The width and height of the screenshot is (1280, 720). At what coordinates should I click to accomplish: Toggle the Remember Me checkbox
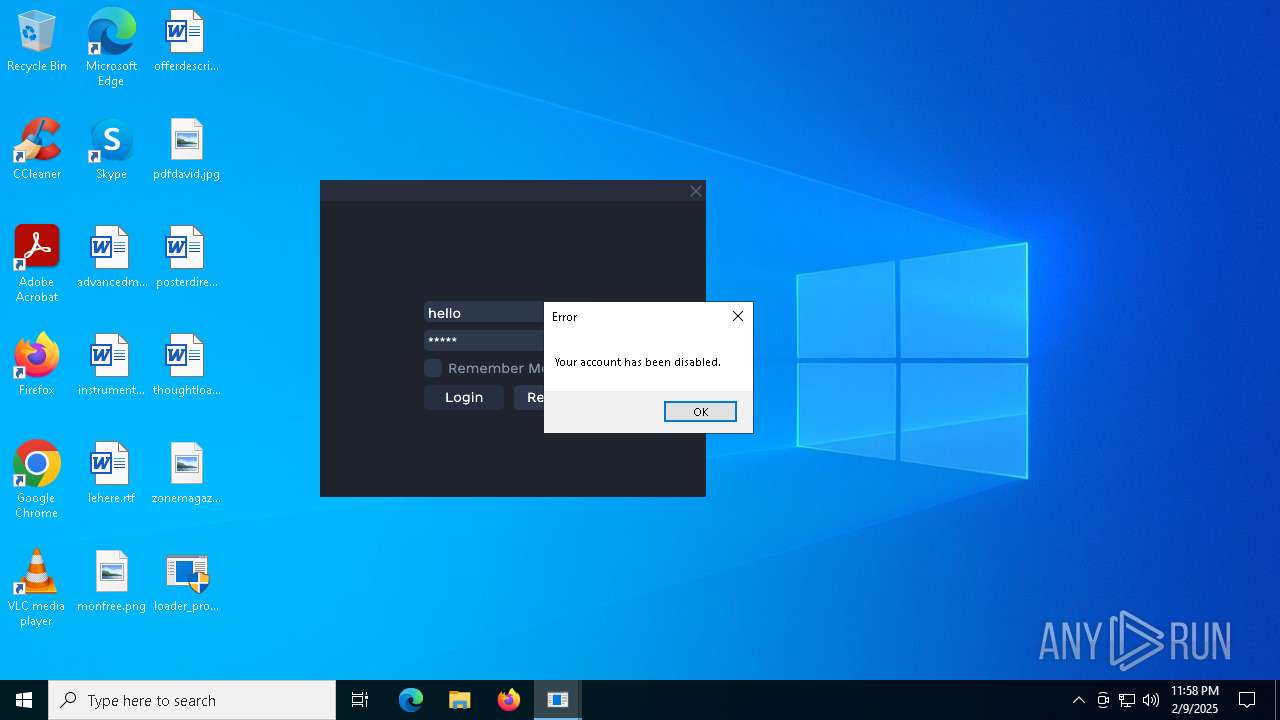pos(433,368)
